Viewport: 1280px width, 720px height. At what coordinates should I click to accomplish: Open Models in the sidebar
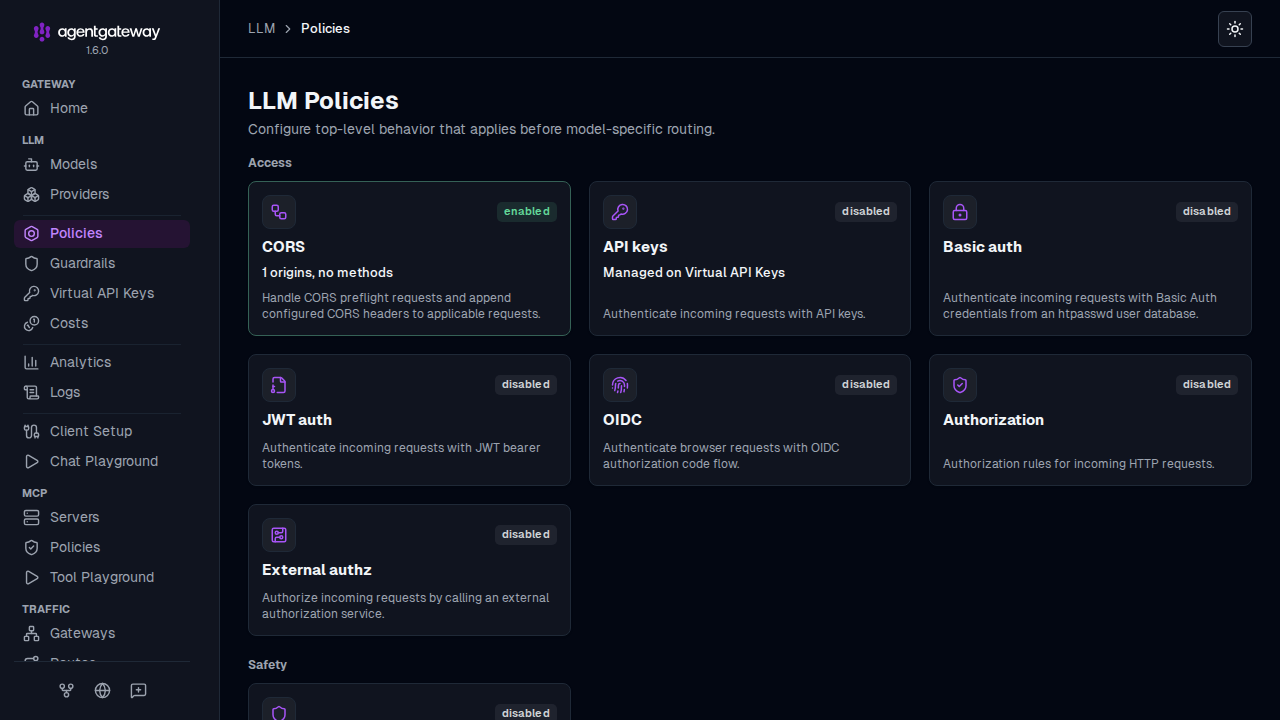click(102, 164)
